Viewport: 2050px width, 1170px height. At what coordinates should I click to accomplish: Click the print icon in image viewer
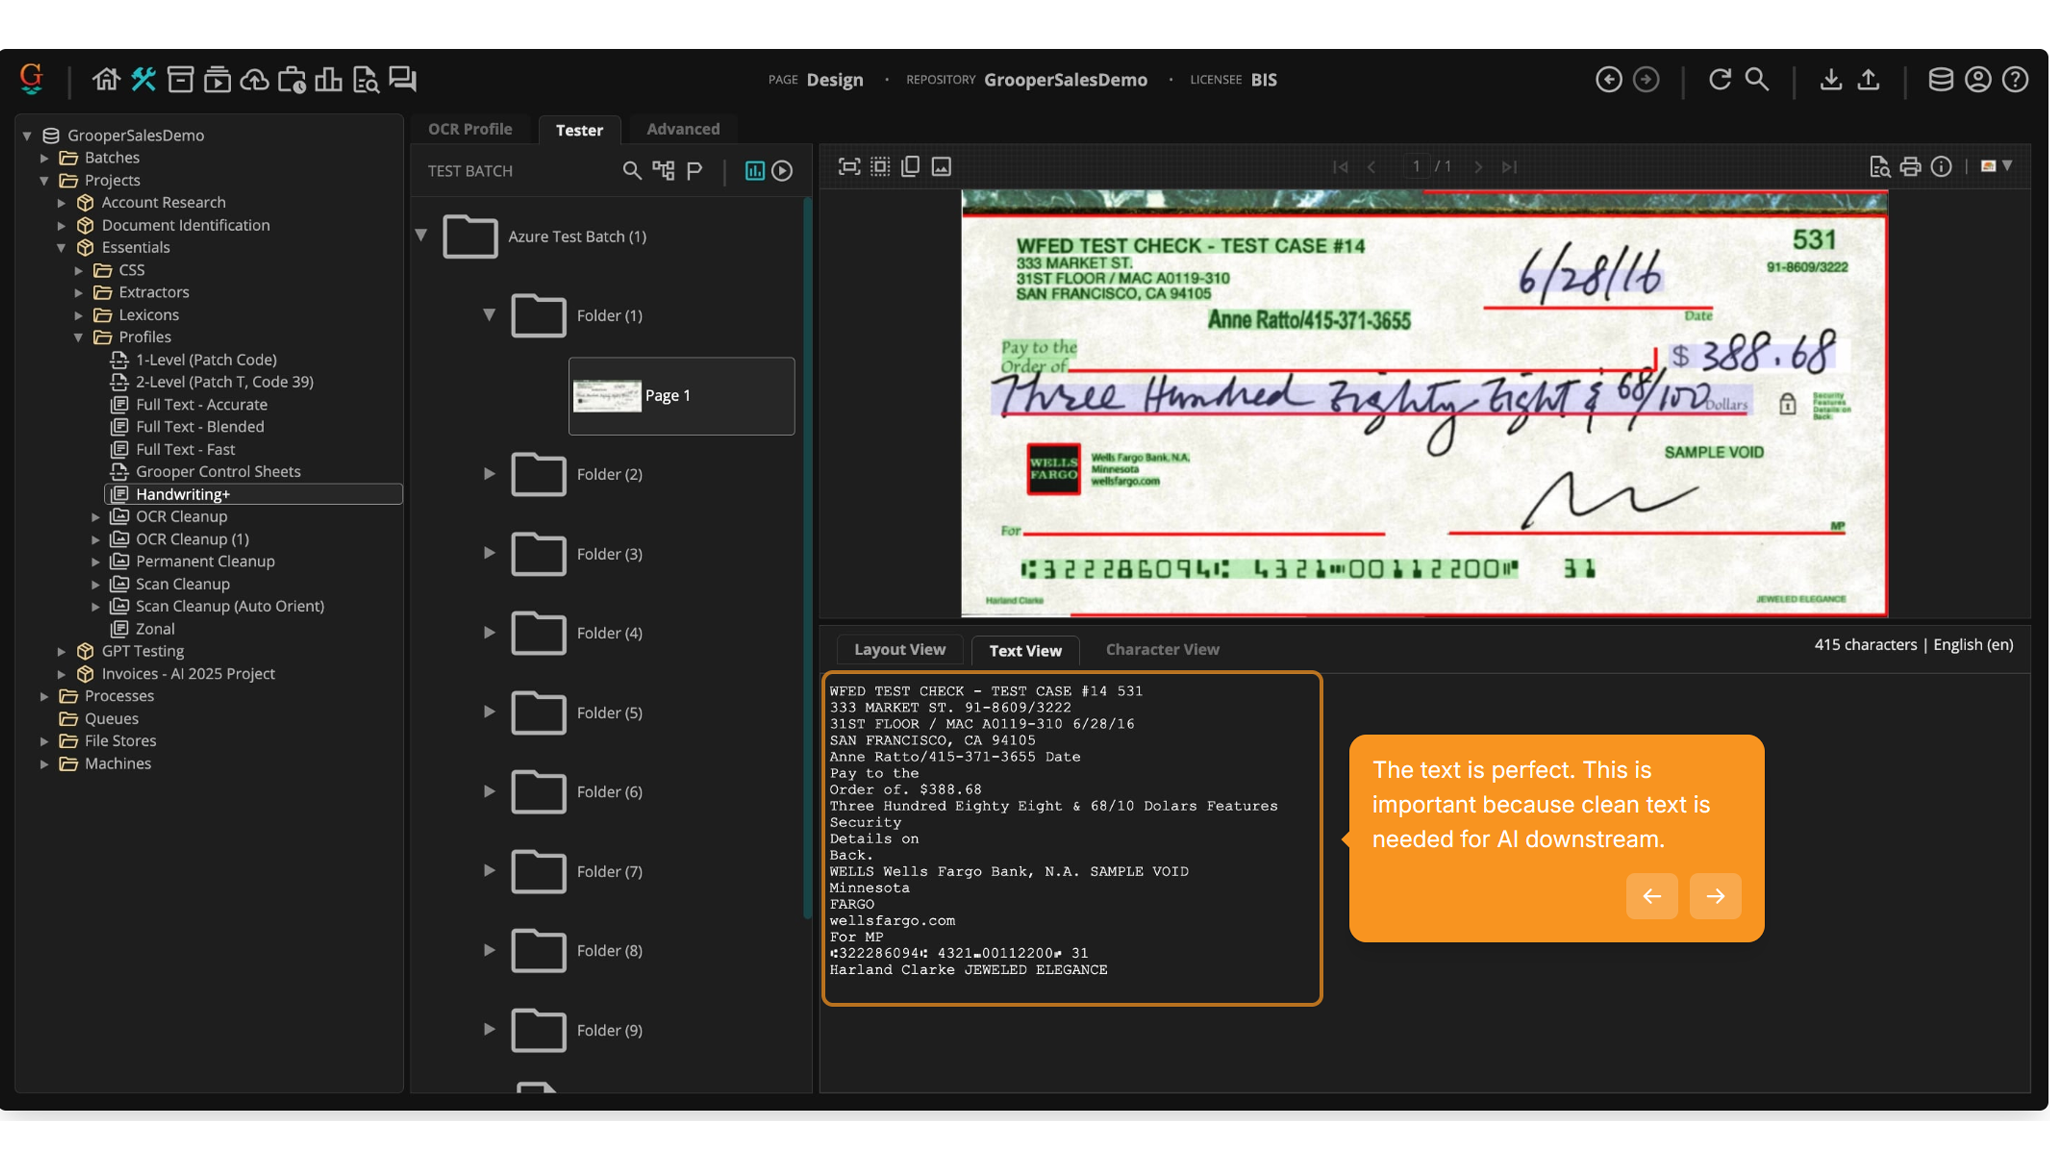tap(1910, 167)
